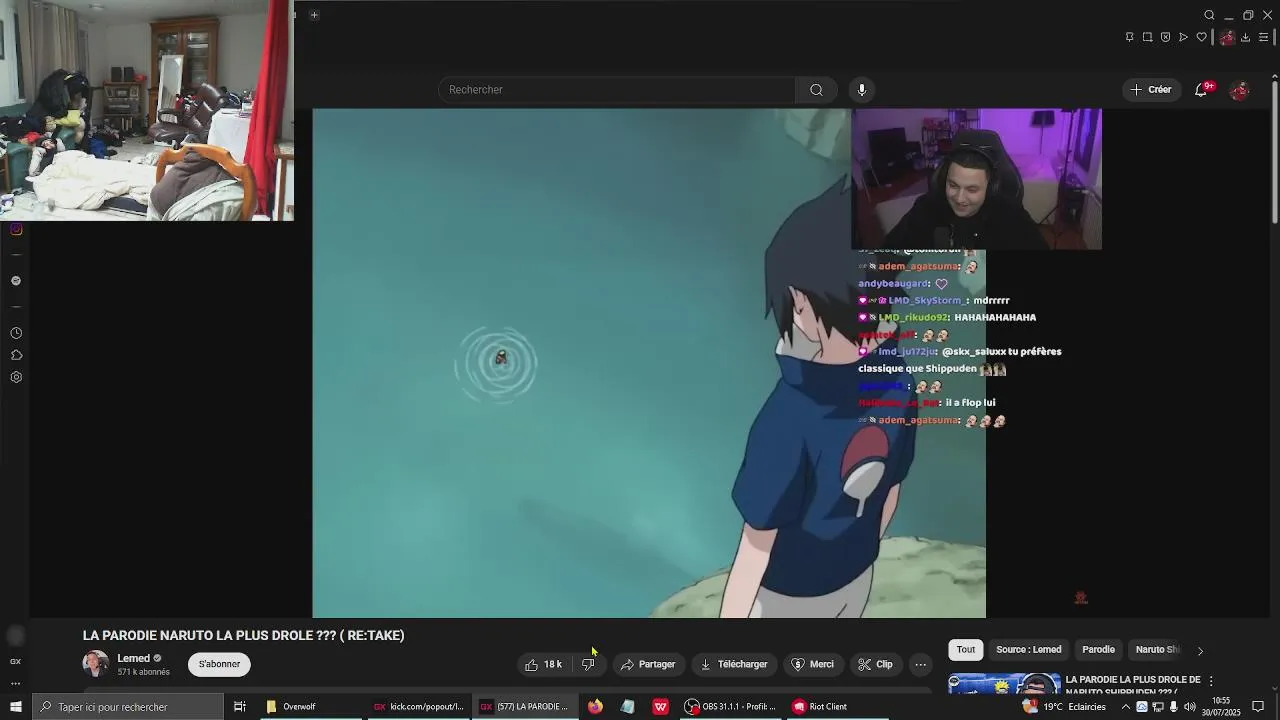Switch to kick.com popout taskbar window
The height and width of the screenshot is (720, 1280).
pyautogui.click(x=418, y=707)
